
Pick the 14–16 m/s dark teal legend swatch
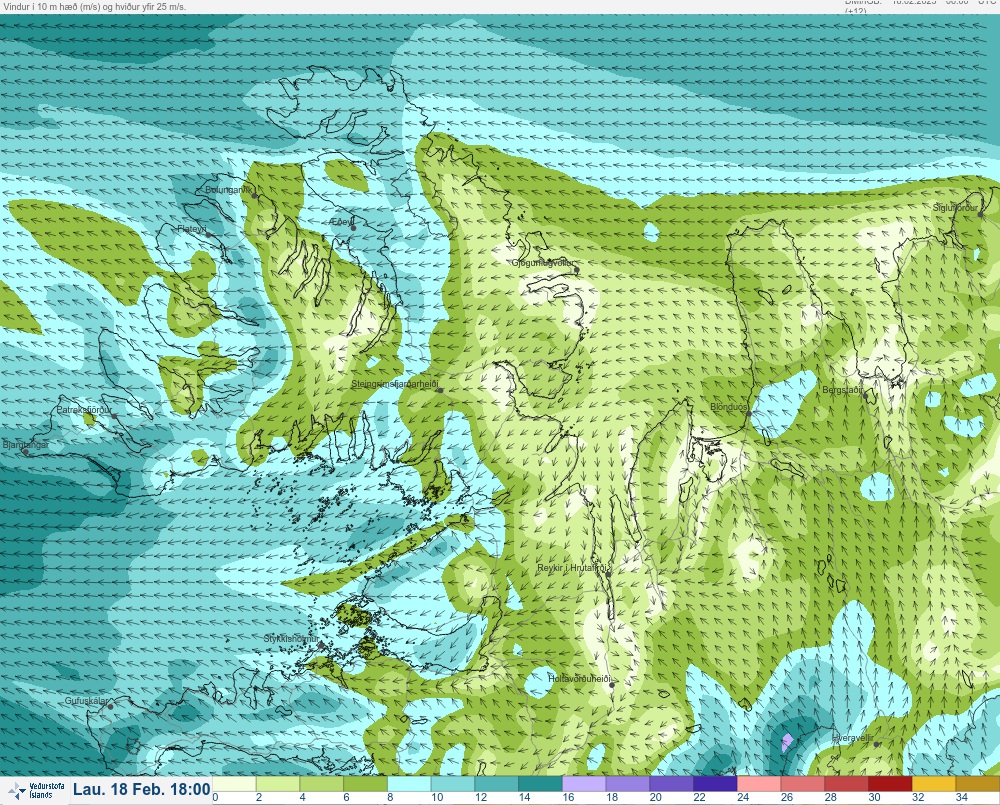(x=540, y=783)
